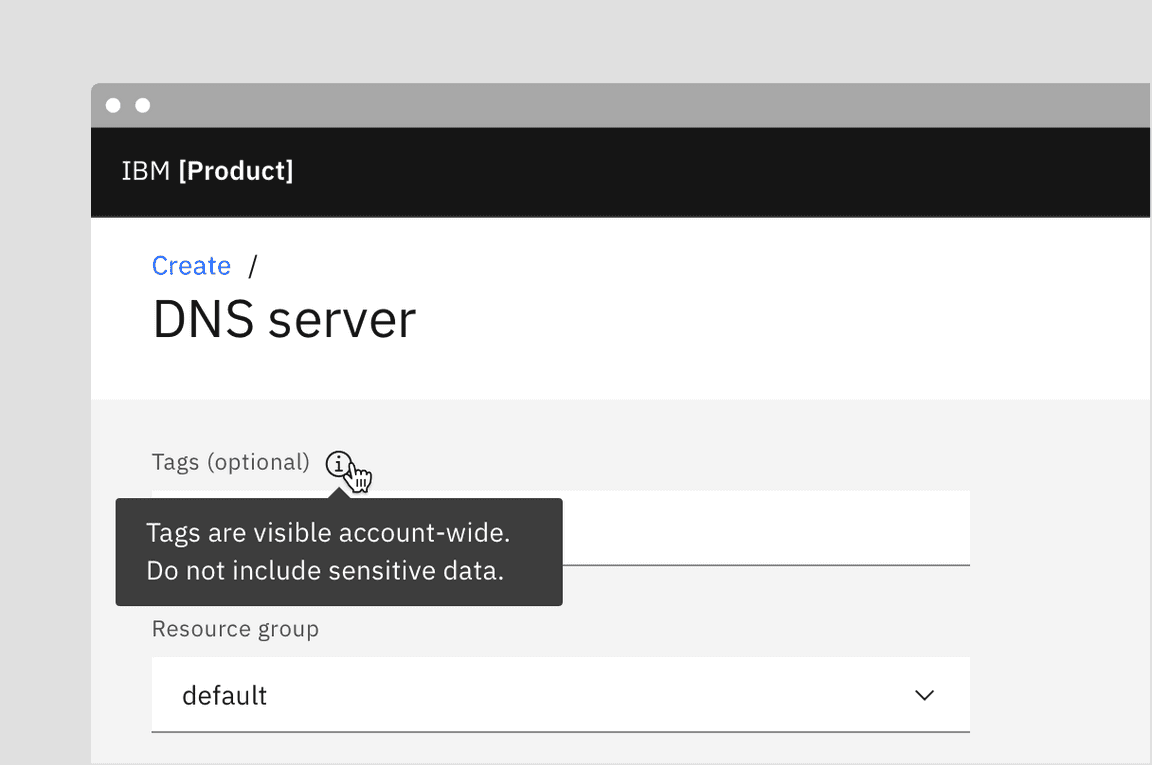Image resolution: width=1152 pixels, height=765 pixels.
Task: Click the breadcrumb slash separator after Create
Action: coord(253,265)
